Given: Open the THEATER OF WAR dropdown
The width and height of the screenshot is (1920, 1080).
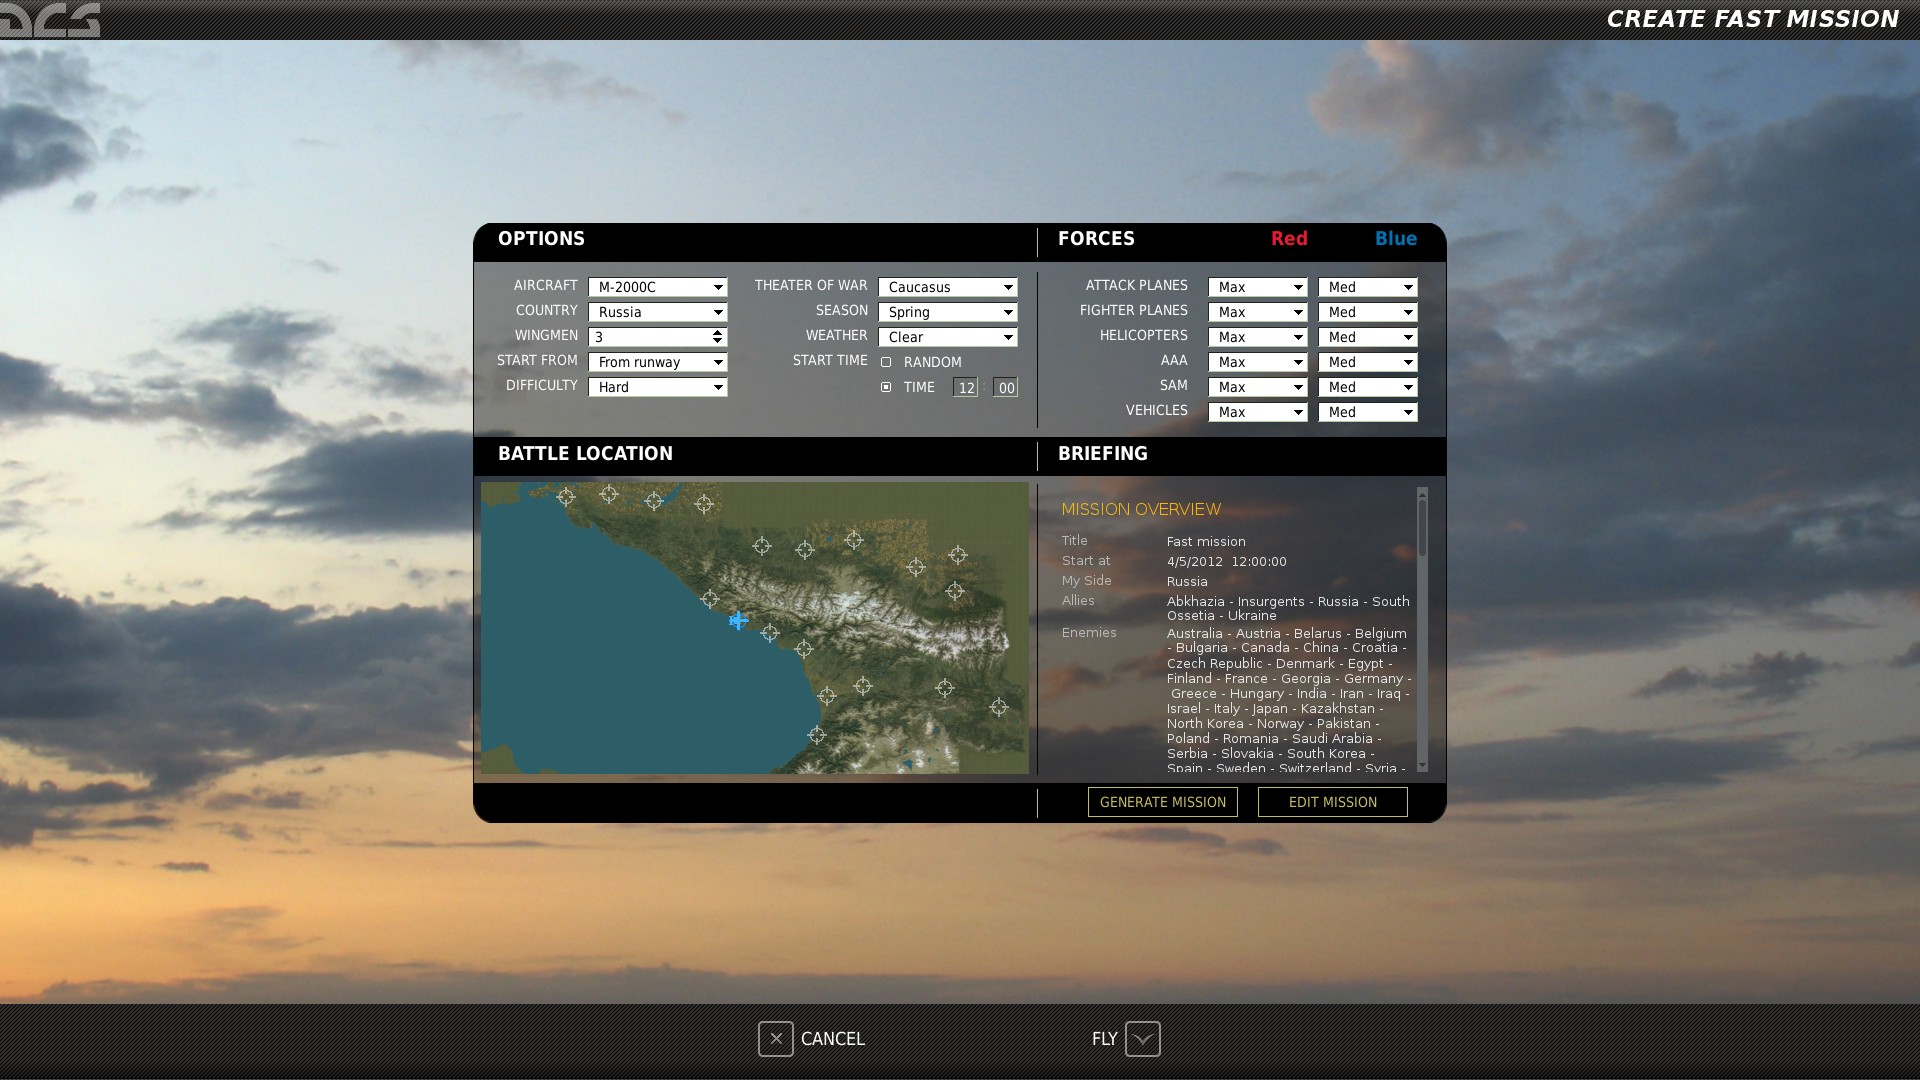Looking at the screenshot, I should (948, 287).
